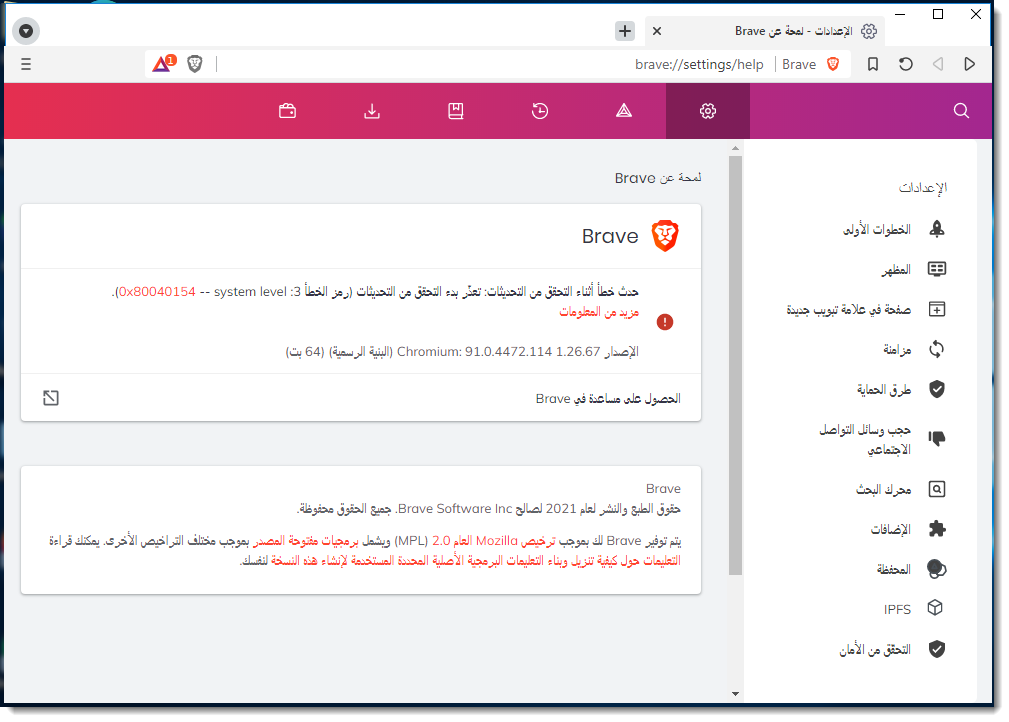The image size is (1009, 722).
Task: Open Rewards triangle in settings toolbar
Action: (624, 111)
